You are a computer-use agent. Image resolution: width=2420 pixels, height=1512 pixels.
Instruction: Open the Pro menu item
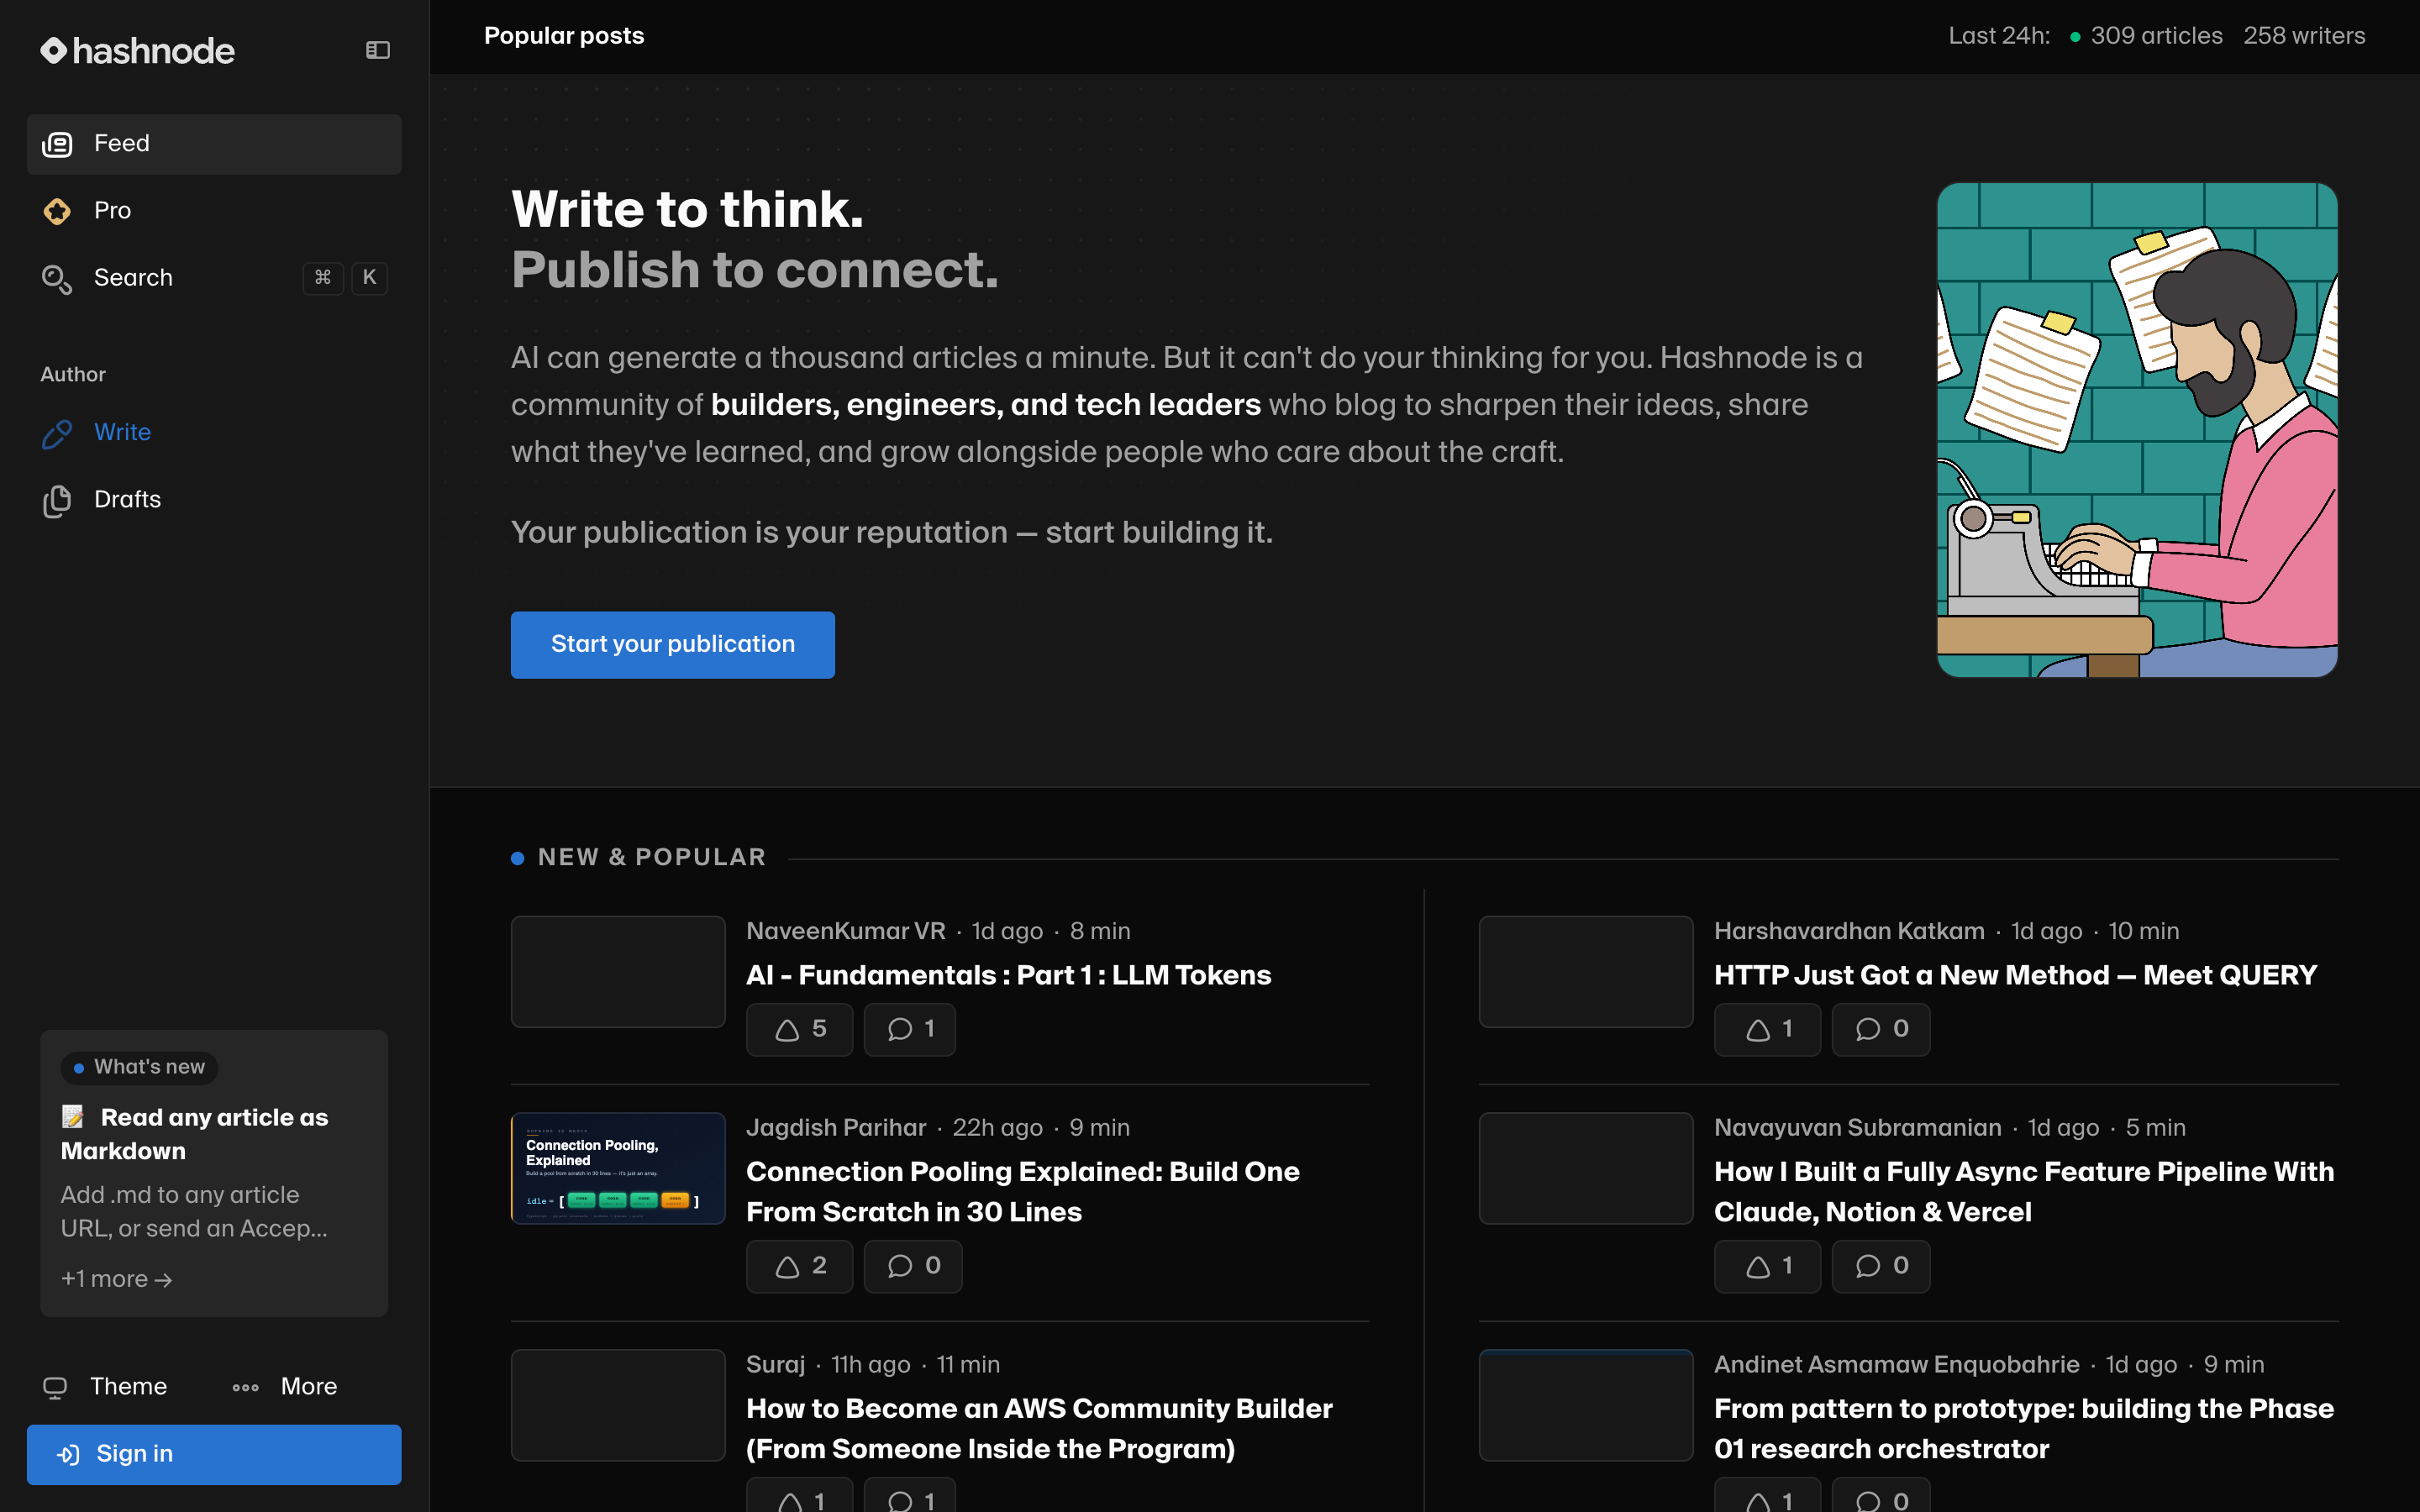(214, 211)
